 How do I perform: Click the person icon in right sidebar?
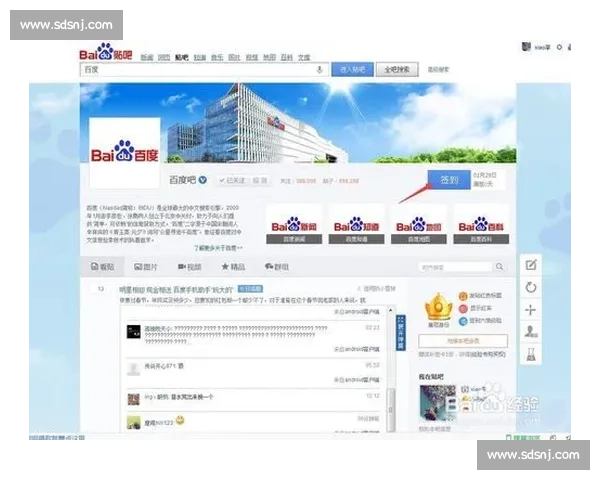click(531, 331)
